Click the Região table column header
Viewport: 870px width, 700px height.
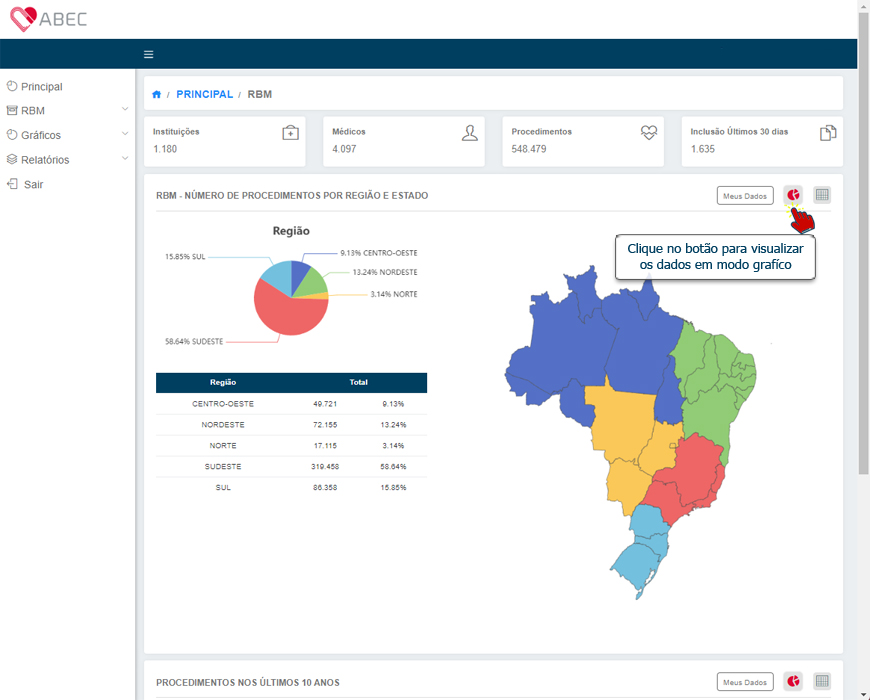click(223, 382)
